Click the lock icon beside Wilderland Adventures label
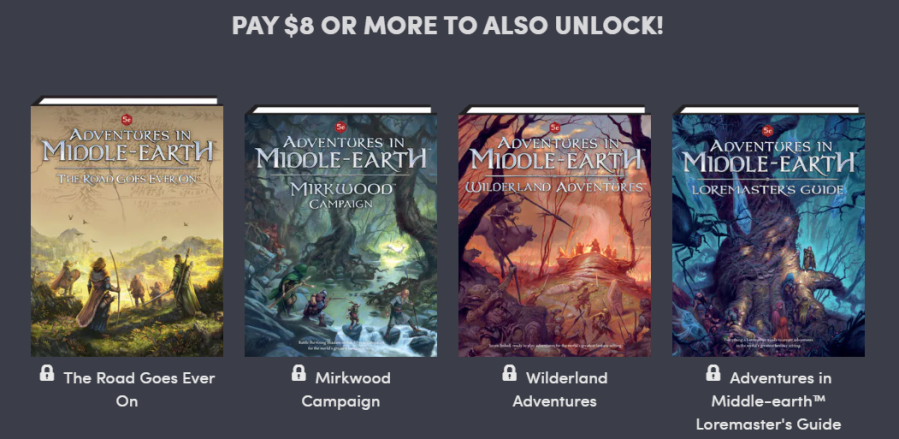Image resolution: width=899 pixels, height=439 pixels. tap(509, 373)
